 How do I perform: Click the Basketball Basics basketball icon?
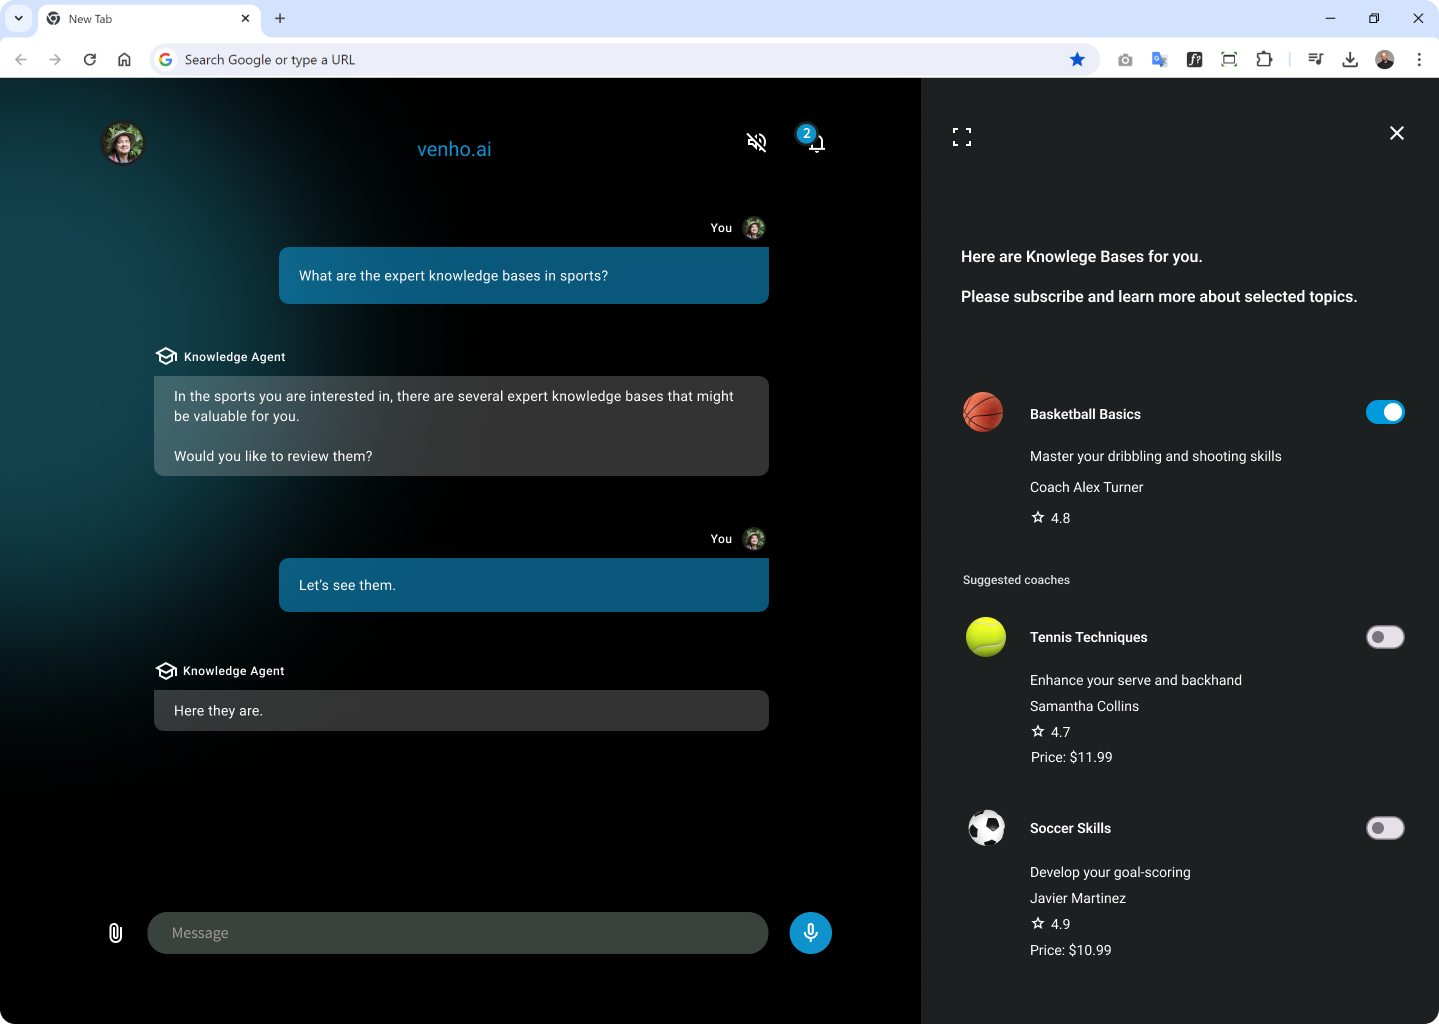(983, 411)
